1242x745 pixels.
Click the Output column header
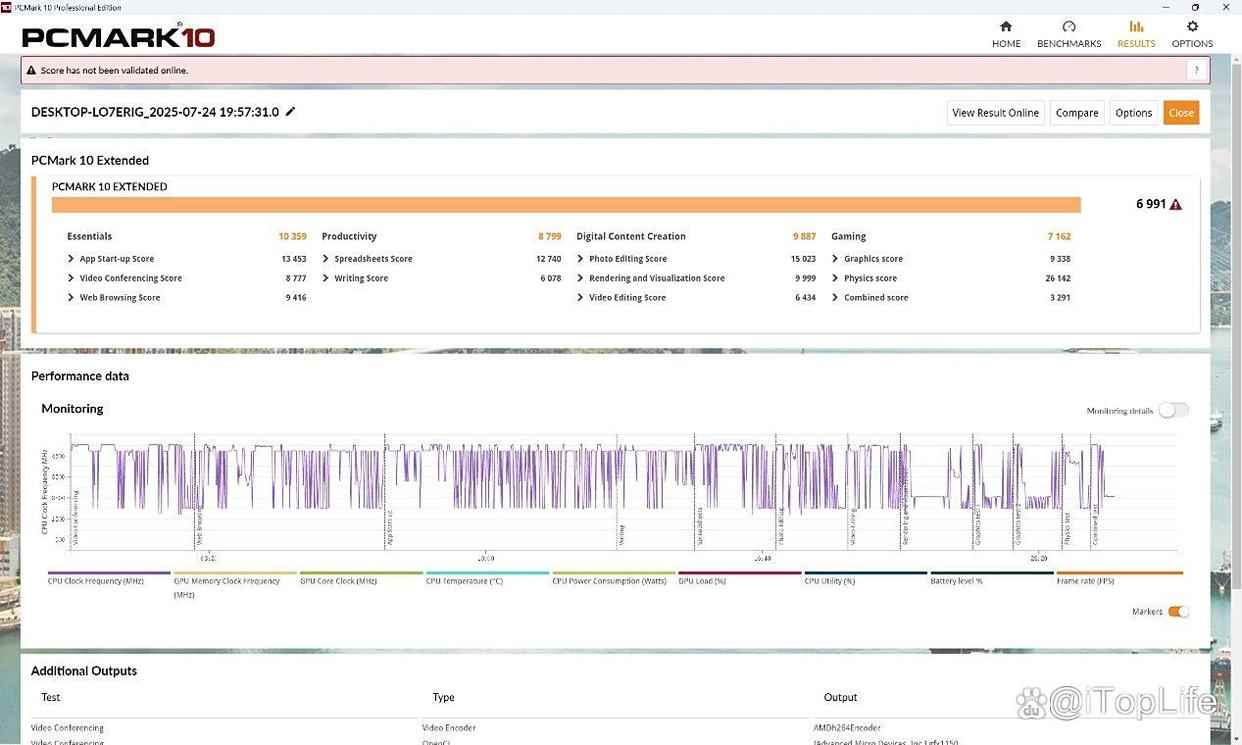(x=840, y=697)
